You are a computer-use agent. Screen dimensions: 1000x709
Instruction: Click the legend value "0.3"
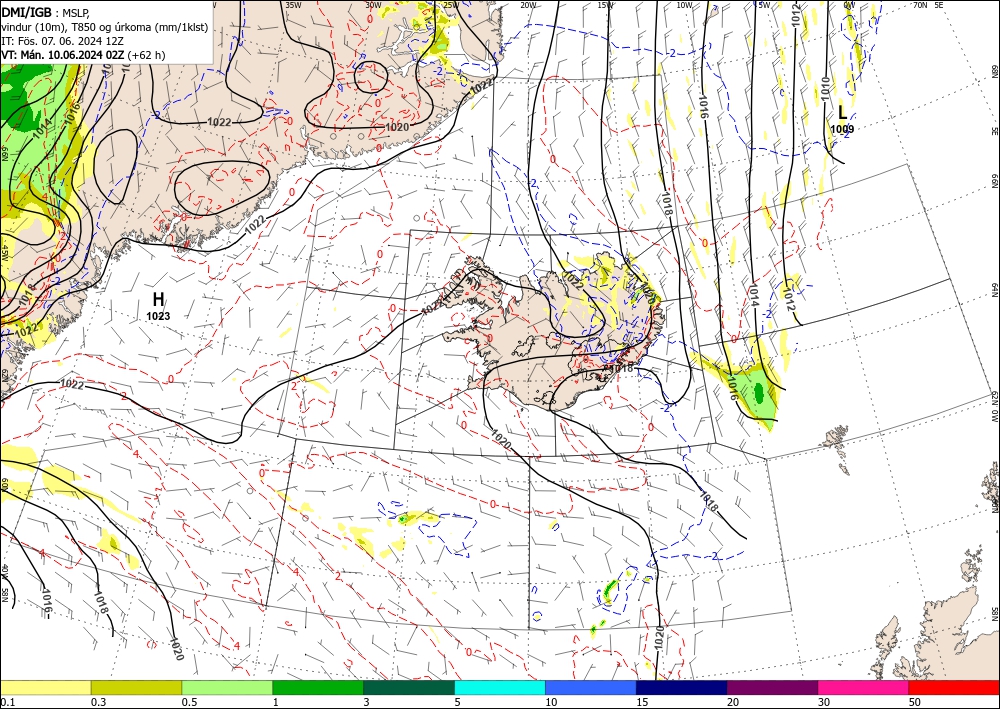(98, 702)
